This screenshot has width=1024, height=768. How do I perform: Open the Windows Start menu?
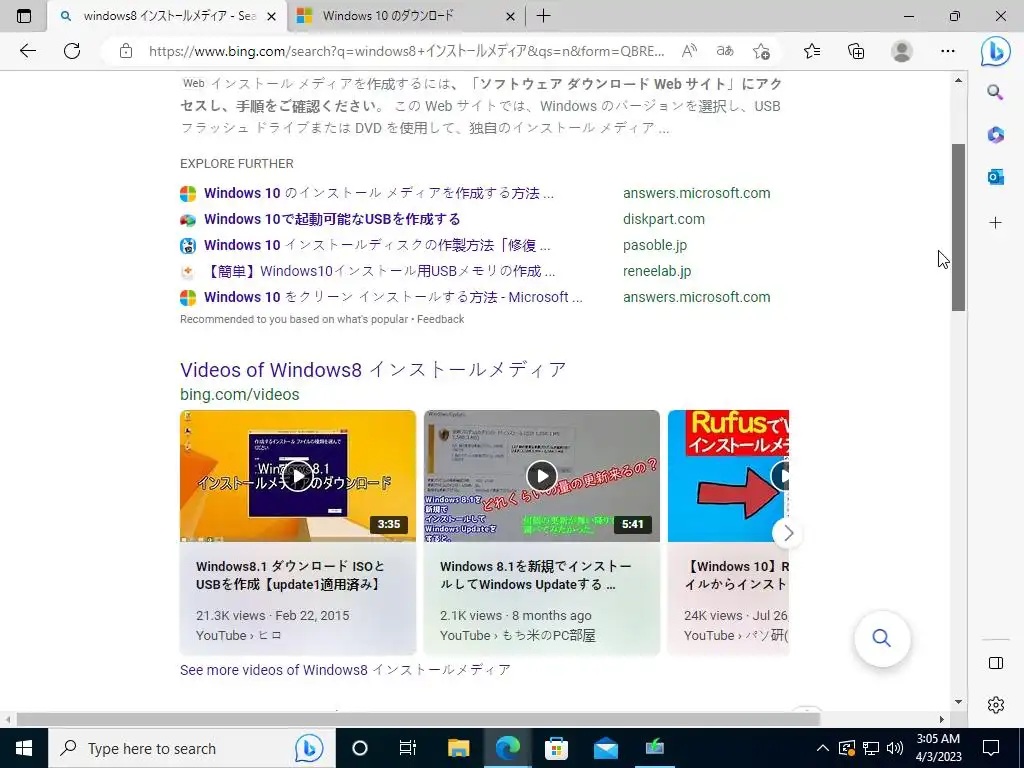pos(24,748)
